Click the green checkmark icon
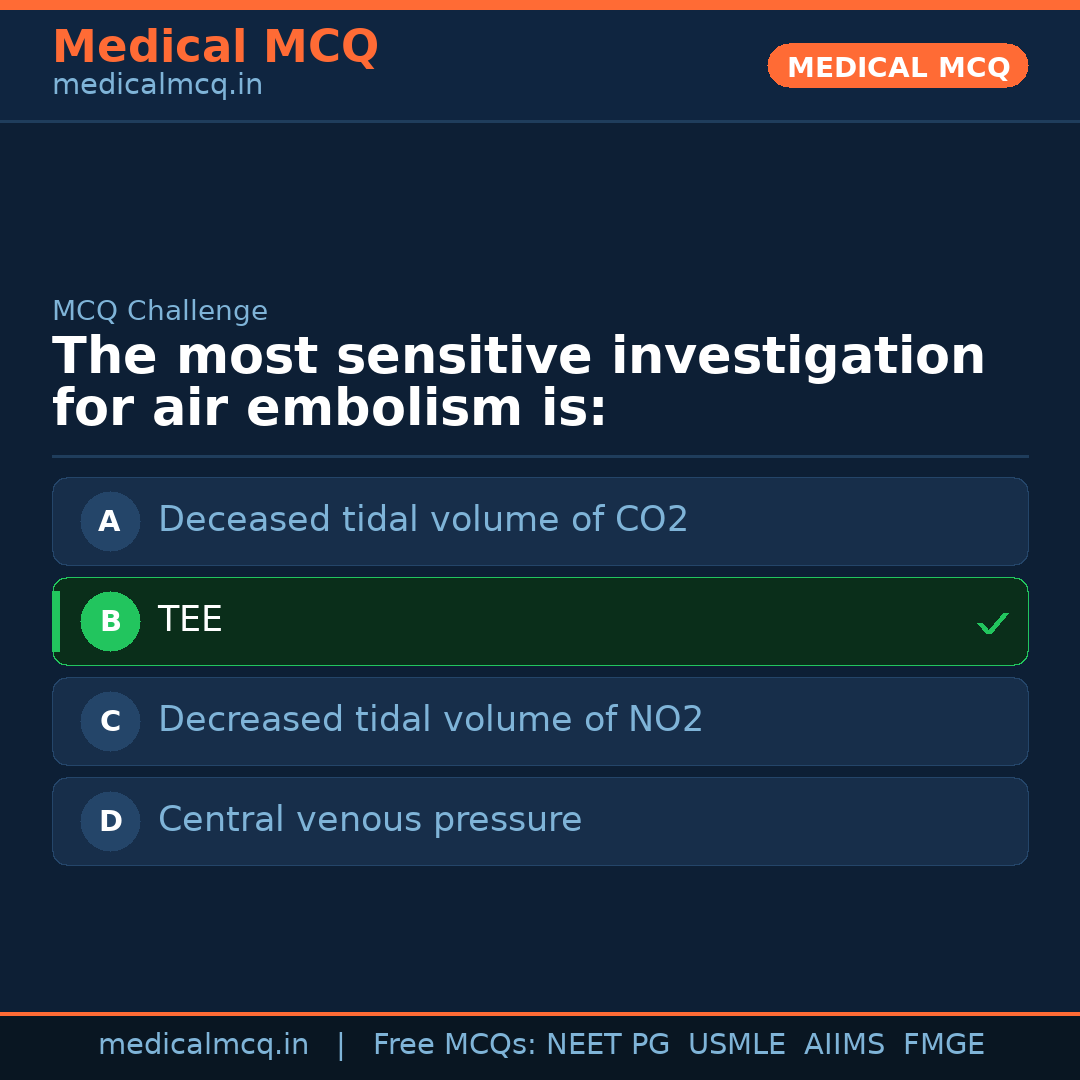This screenshot has width=1080, height=1080. click(992, 623)
